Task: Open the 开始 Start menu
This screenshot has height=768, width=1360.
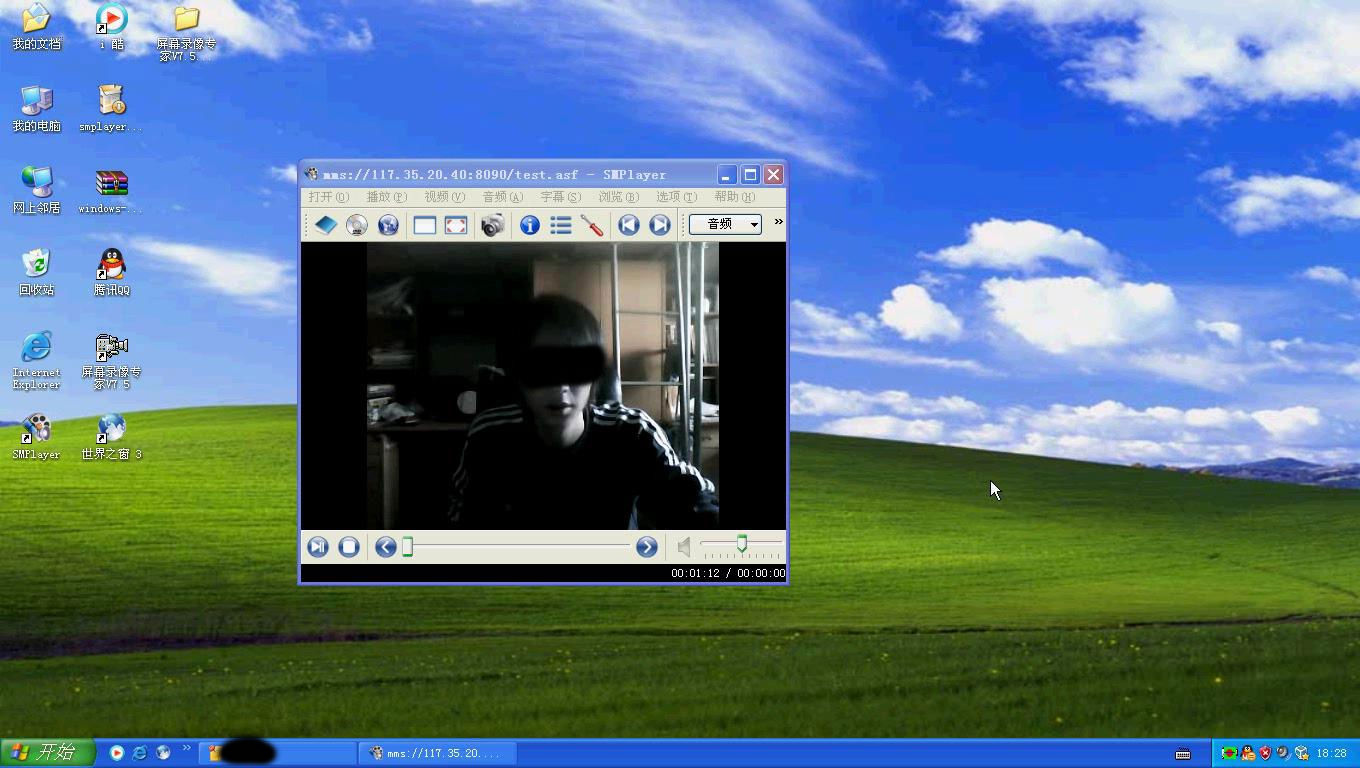Action: coord(47,753)
